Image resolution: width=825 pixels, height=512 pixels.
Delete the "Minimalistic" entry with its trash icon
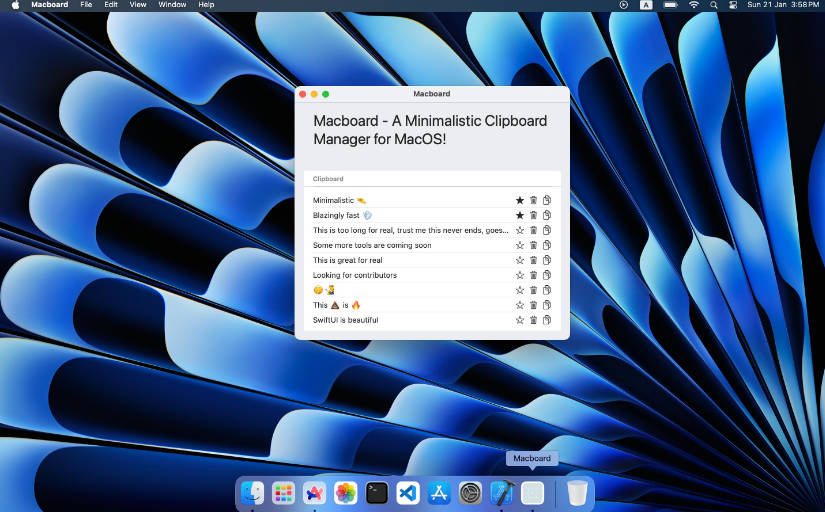pyautogui.click(x=534, y=200)
